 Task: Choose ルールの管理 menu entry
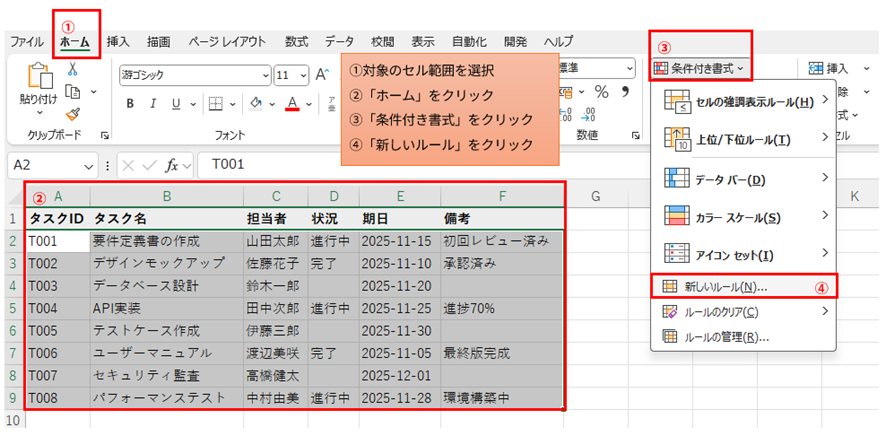743,337
